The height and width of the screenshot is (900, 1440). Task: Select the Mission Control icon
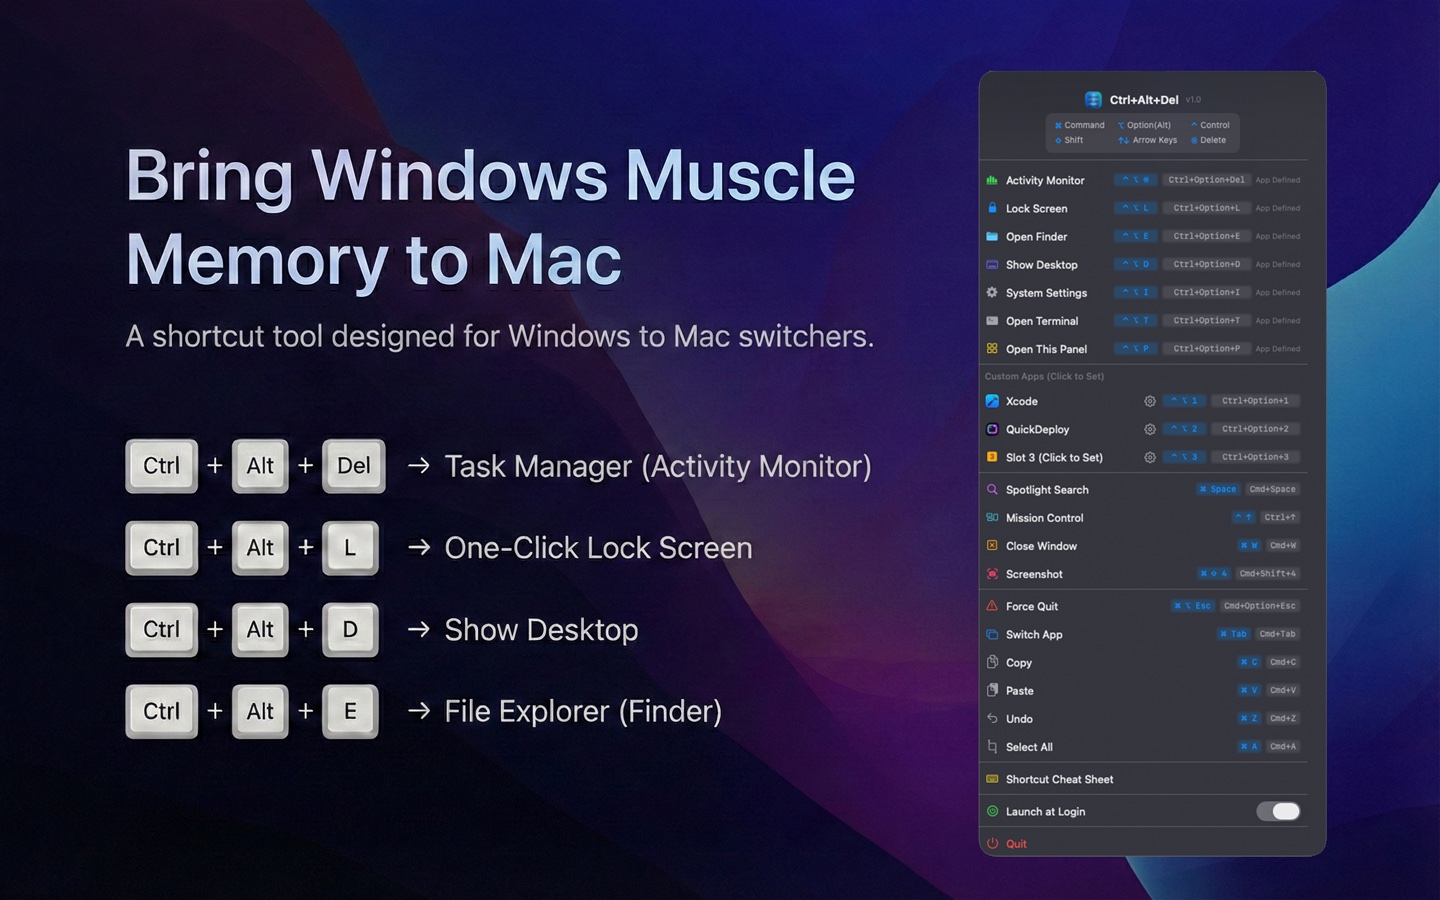pyautogui.click(x=991, y=517)
